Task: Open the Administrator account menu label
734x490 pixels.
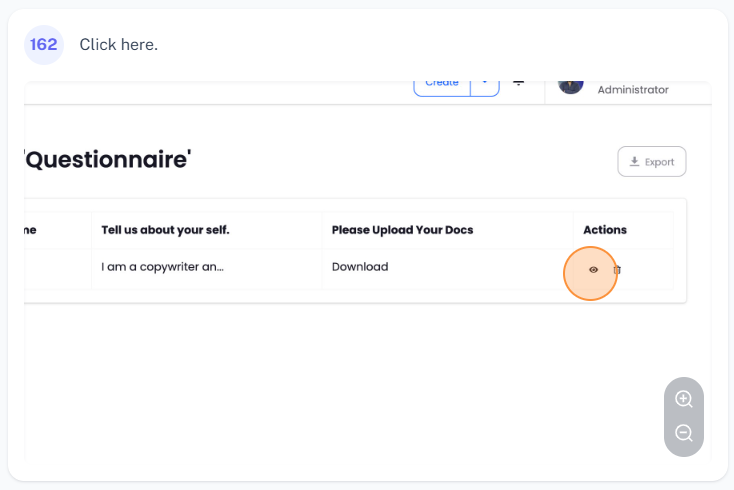Action: tap(632, 90)
